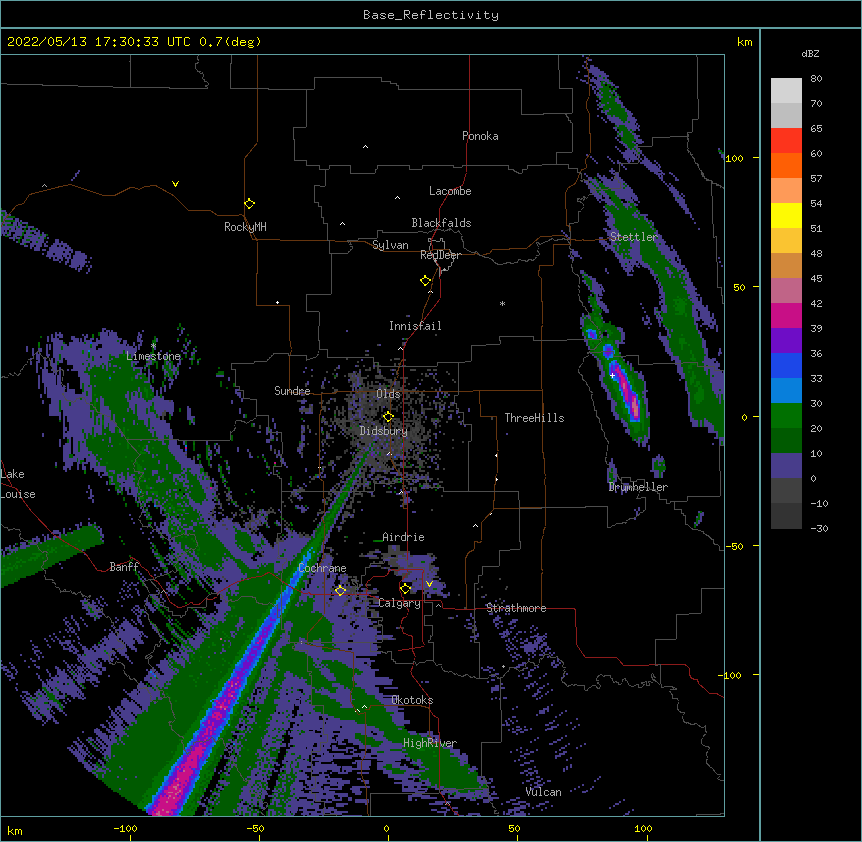Click the Cochrane town label
This screenshot has height=842, width=862.
coord(322,568)
